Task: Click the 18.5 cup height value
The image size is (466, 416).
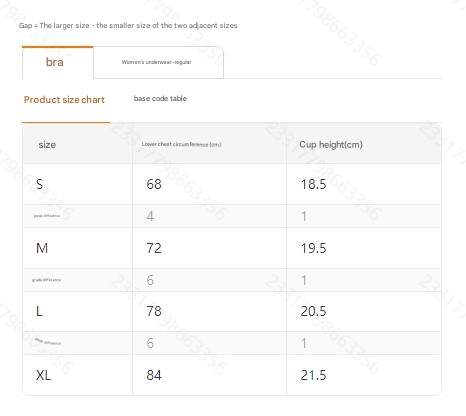Action: [x=313, y=184]
